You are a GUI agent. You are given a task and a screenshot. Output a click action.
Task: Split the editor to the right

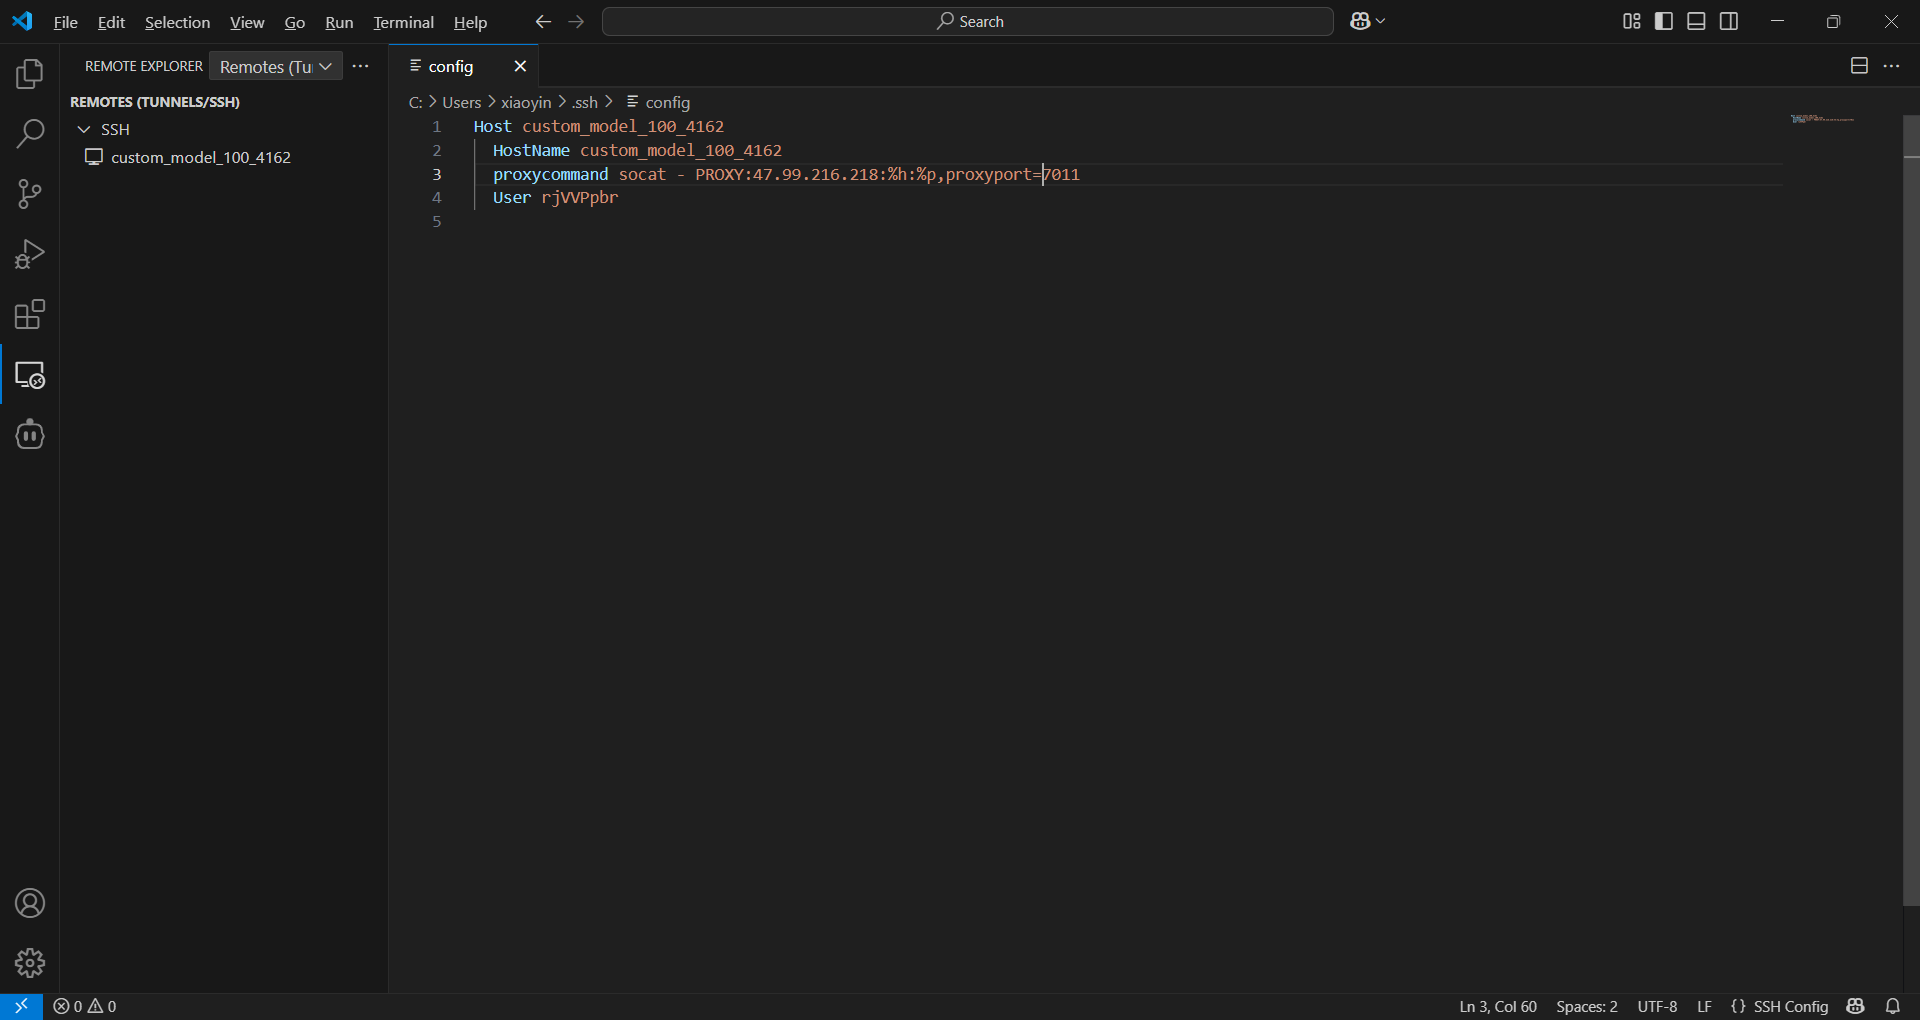coord(1859,66)
